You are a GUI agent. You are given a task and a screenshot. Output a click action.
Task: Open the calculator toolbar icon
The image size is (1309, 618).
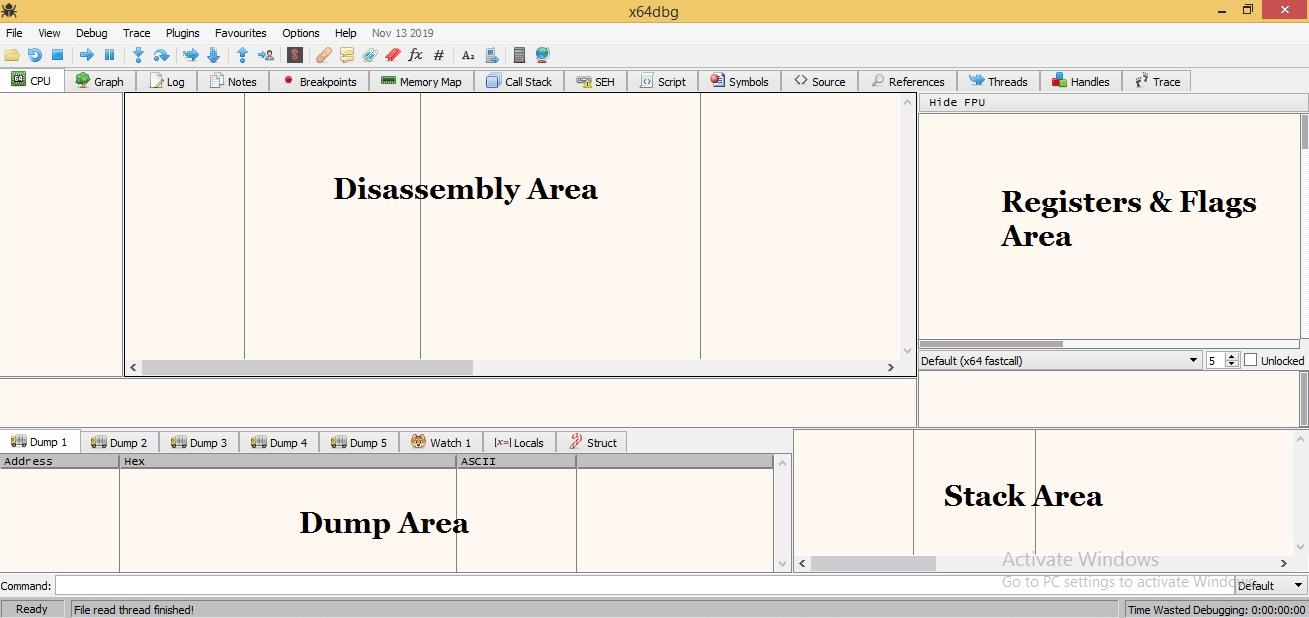[519, 55]
